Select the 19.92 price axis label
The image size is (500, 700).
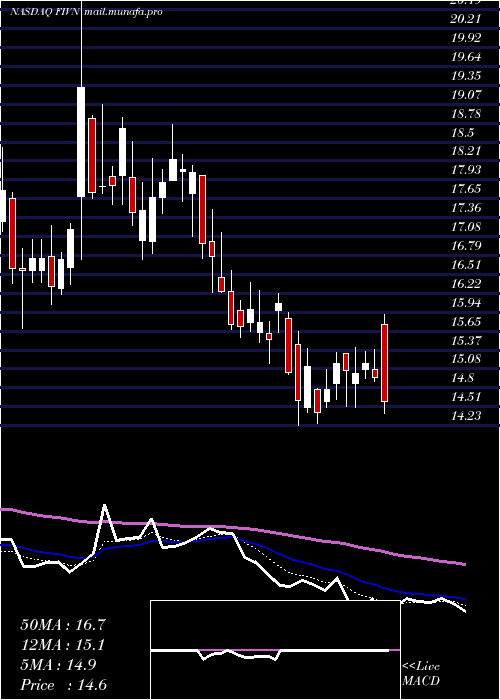coord(466,38)
